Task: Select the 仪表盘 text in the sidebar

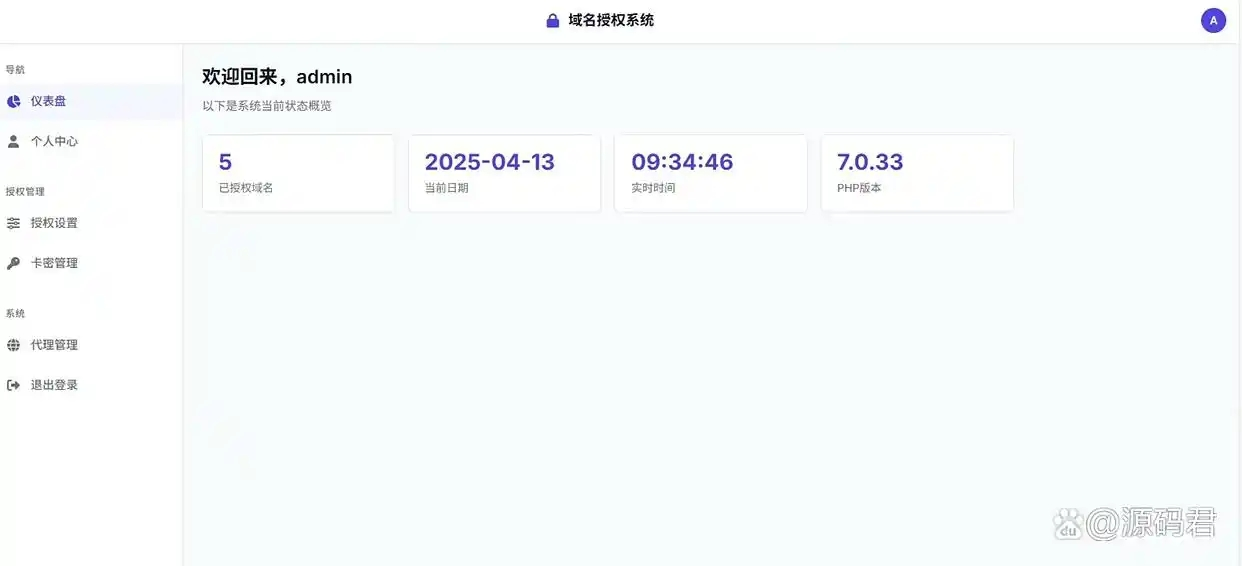Action: [x=48, y=101]
